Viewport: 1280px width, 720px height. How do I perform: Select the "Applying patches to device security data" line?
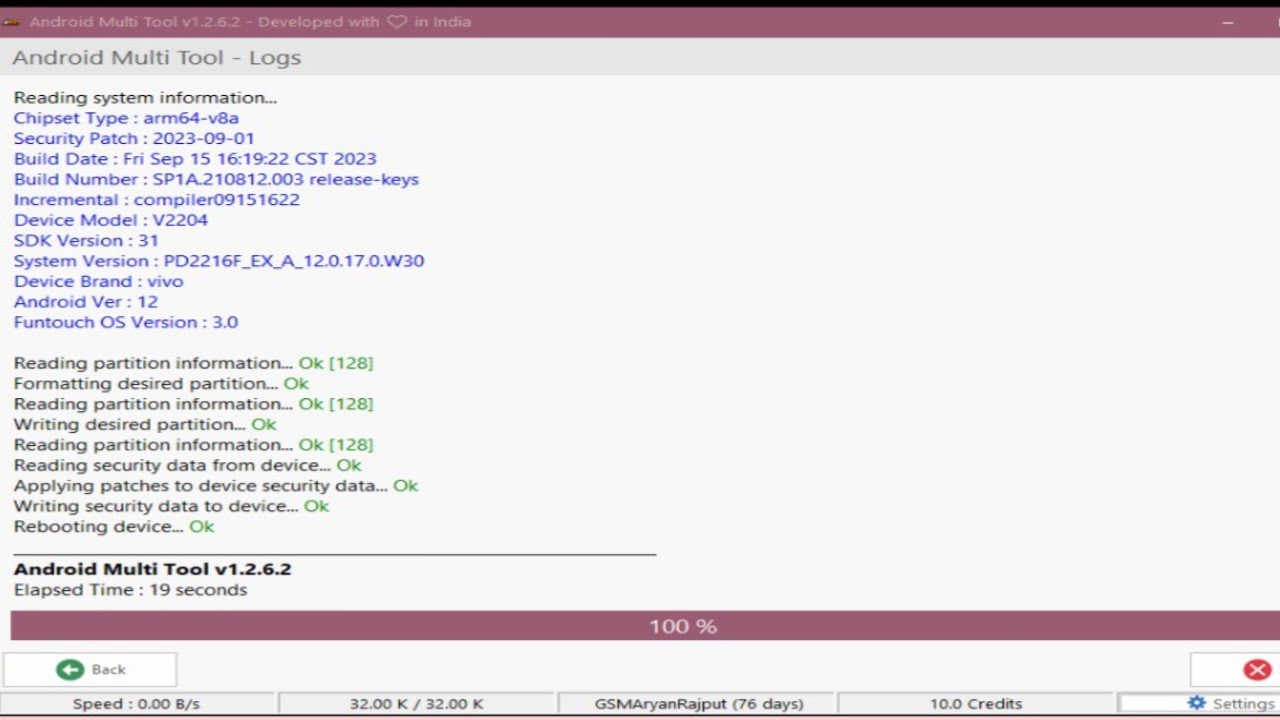click(x=216, y=486)
